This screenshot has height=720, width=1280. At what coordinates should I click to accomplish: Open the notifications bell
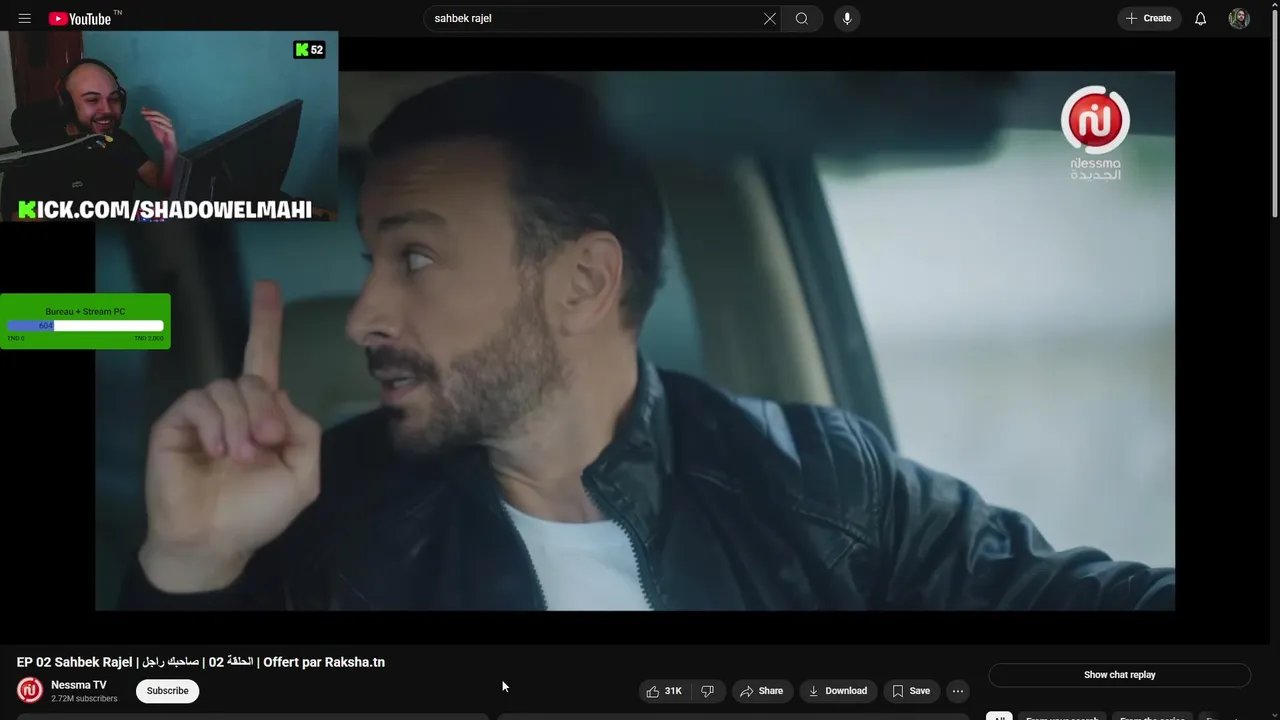[1200, 18]
